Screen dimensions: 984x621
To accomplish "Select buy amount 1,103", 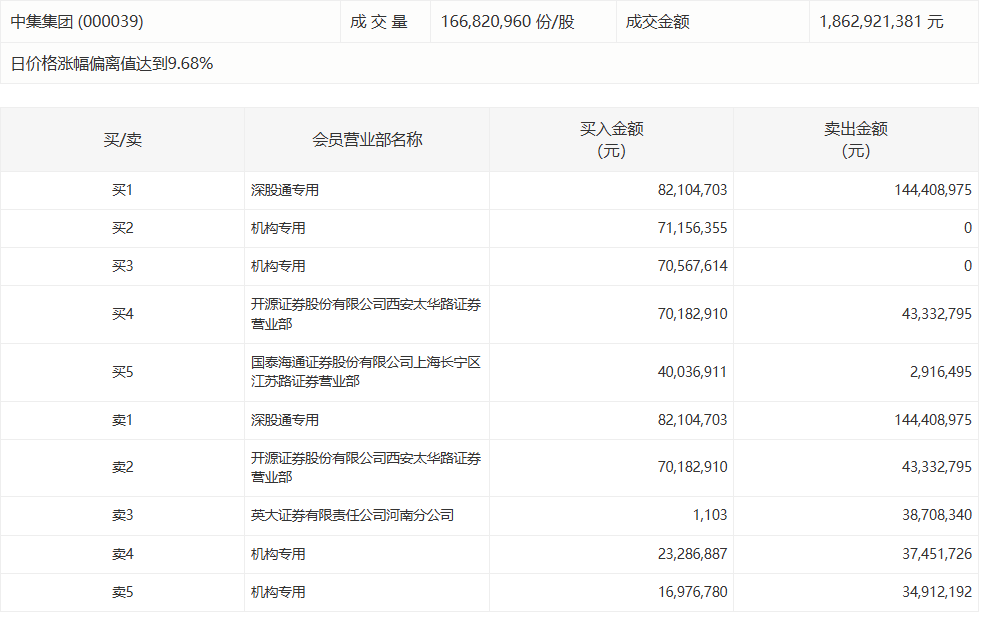I will [710, 516].
